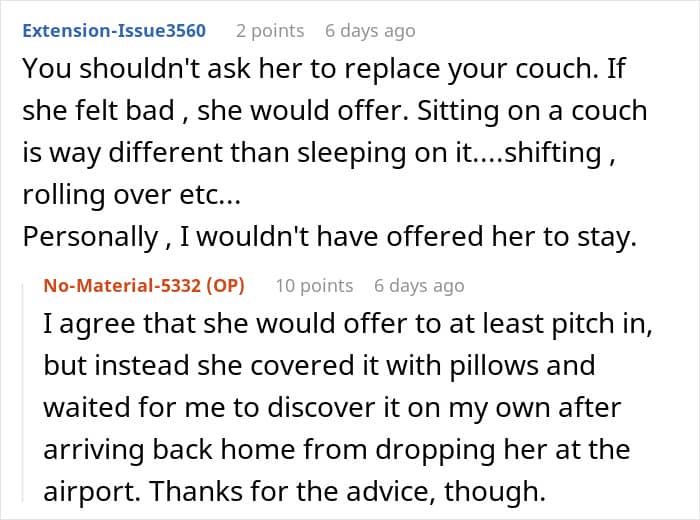Click the line "waited for me to discover it on my own after"
Viewport: 700px width, 520px height.
(x=331, y=406)
